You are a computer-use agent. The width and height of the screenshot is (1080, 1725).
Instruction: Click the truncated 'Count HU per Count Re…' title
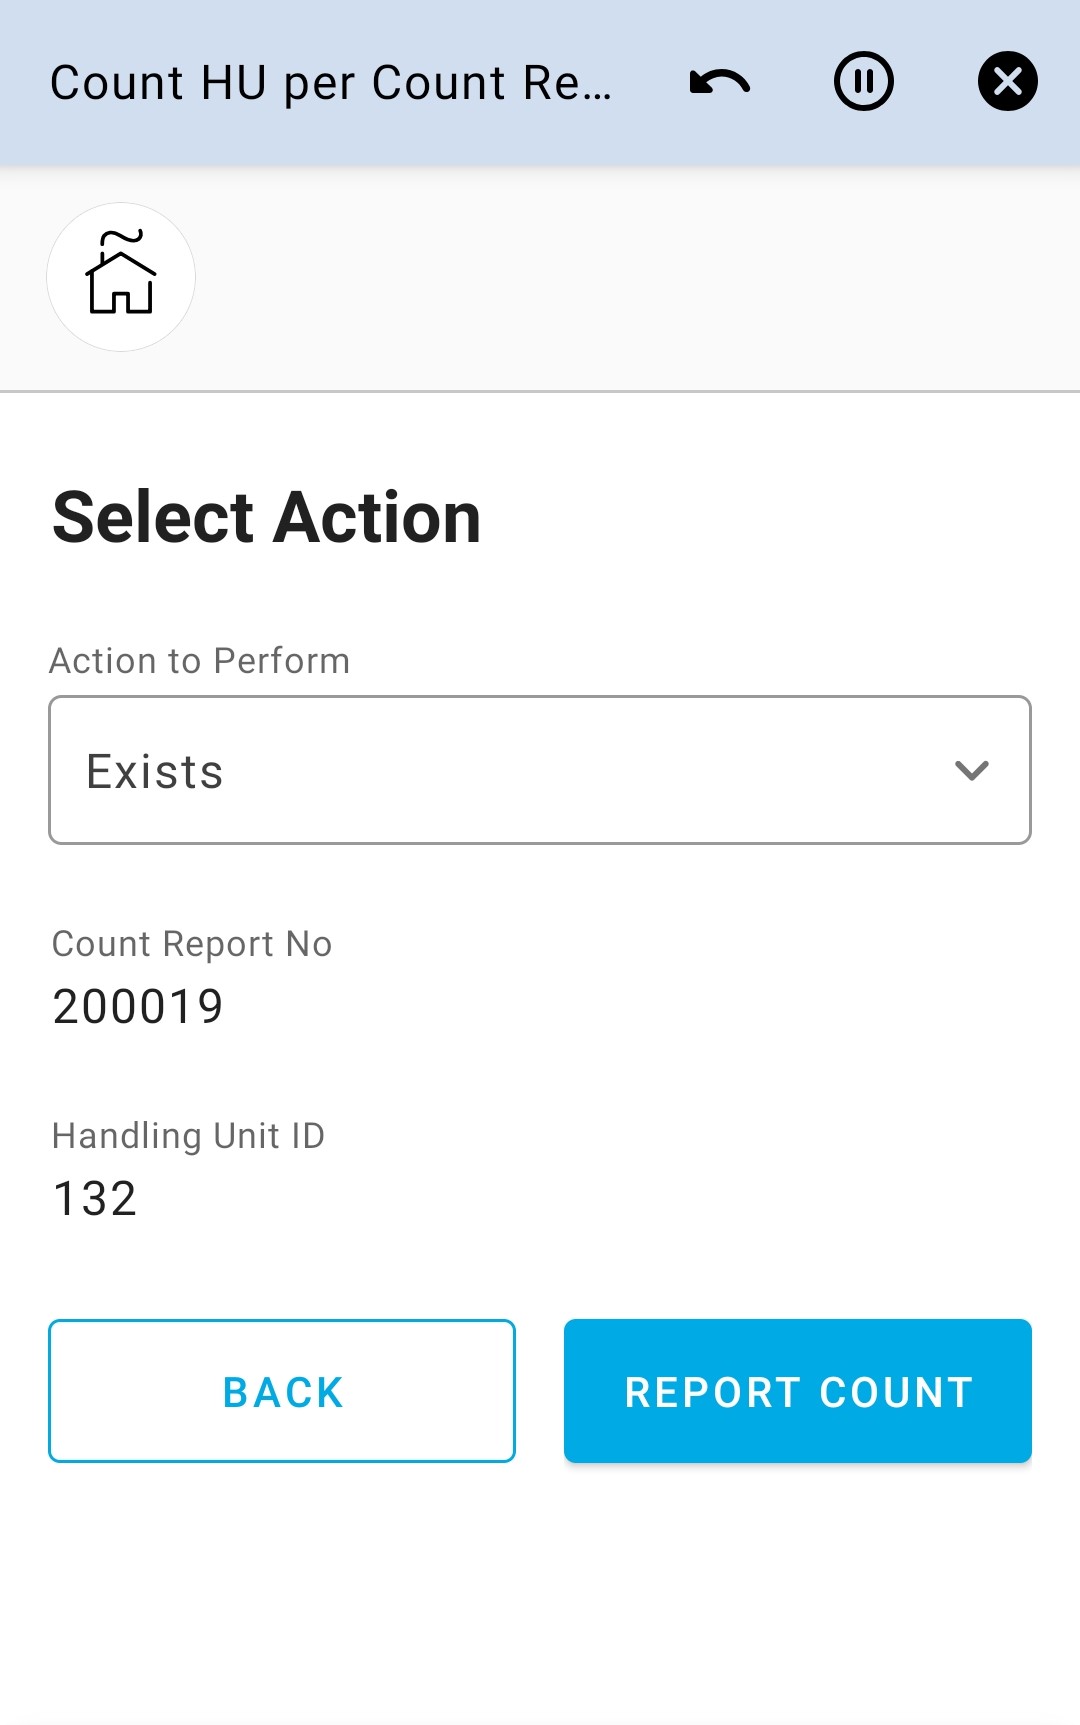[331, 83]
